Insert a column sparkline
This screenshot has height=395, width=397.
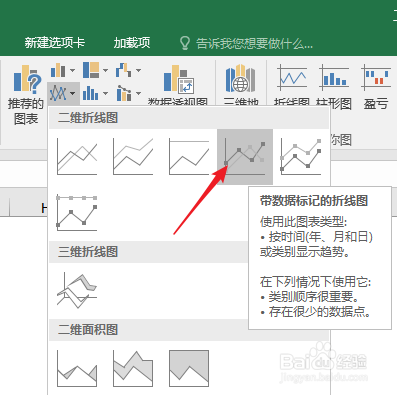pyautogui.click(x=334, y=87)
